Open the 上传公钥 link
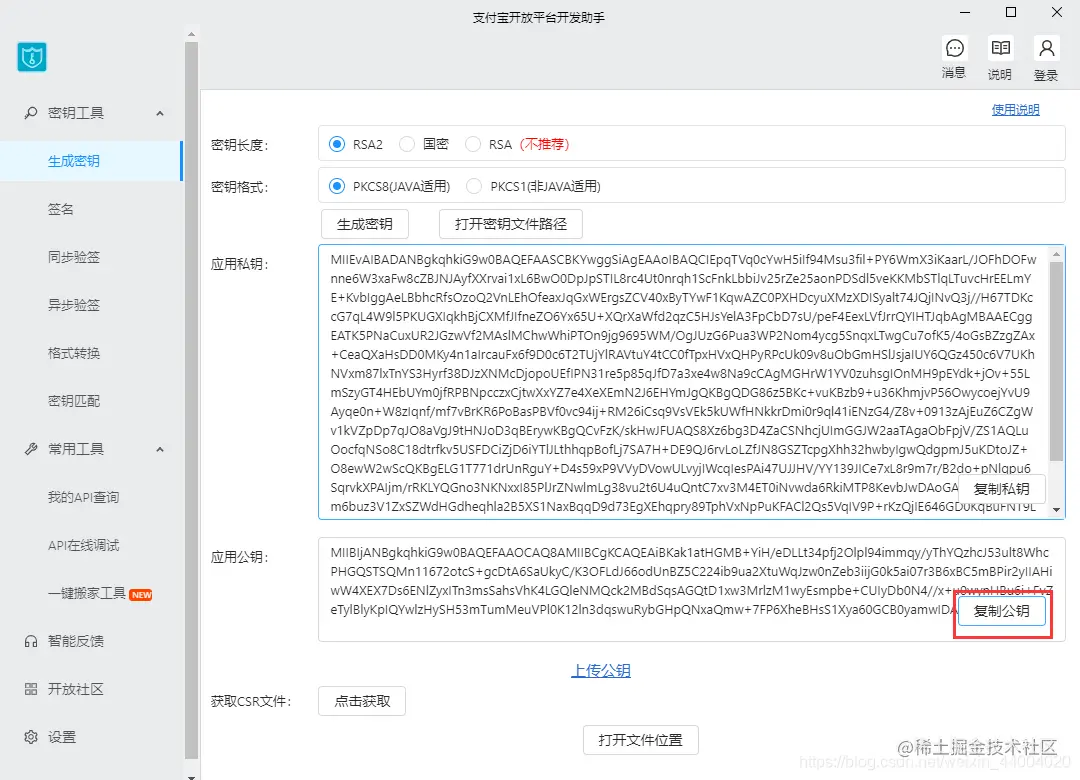1080x780 pixels. coord(601,670)
